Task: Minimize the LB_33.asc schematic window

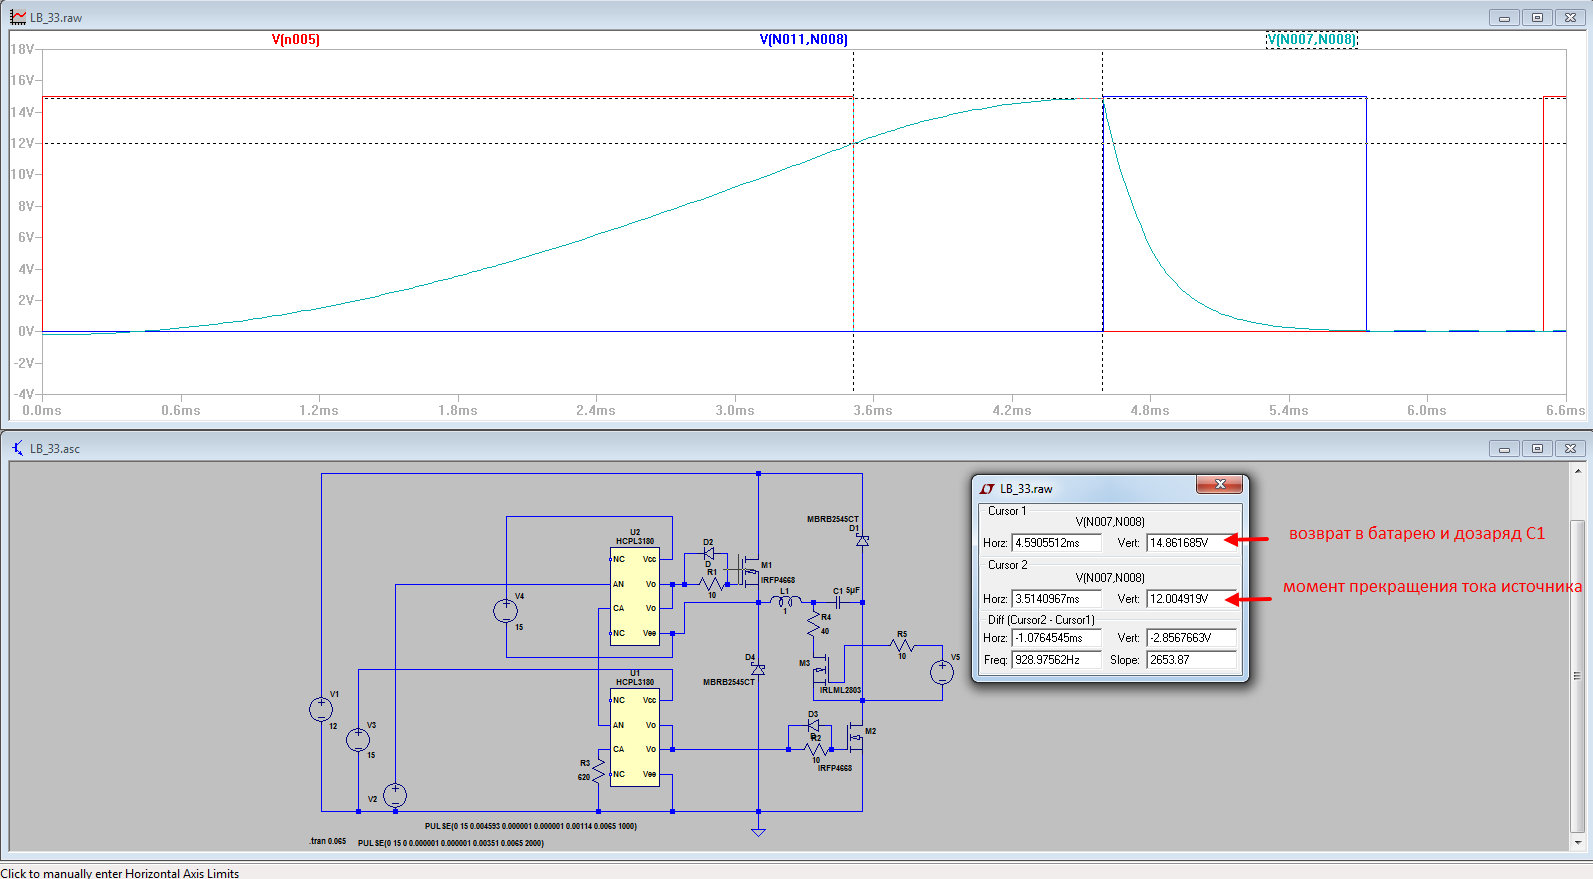Action: pyautogui.click(x=1504, y=449)
